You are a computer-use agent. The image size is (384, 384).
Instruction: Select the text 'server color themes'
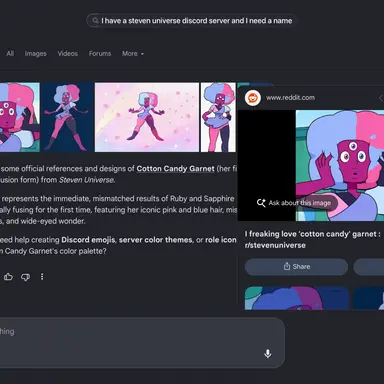pyautogui.click(x=156, y=240)
